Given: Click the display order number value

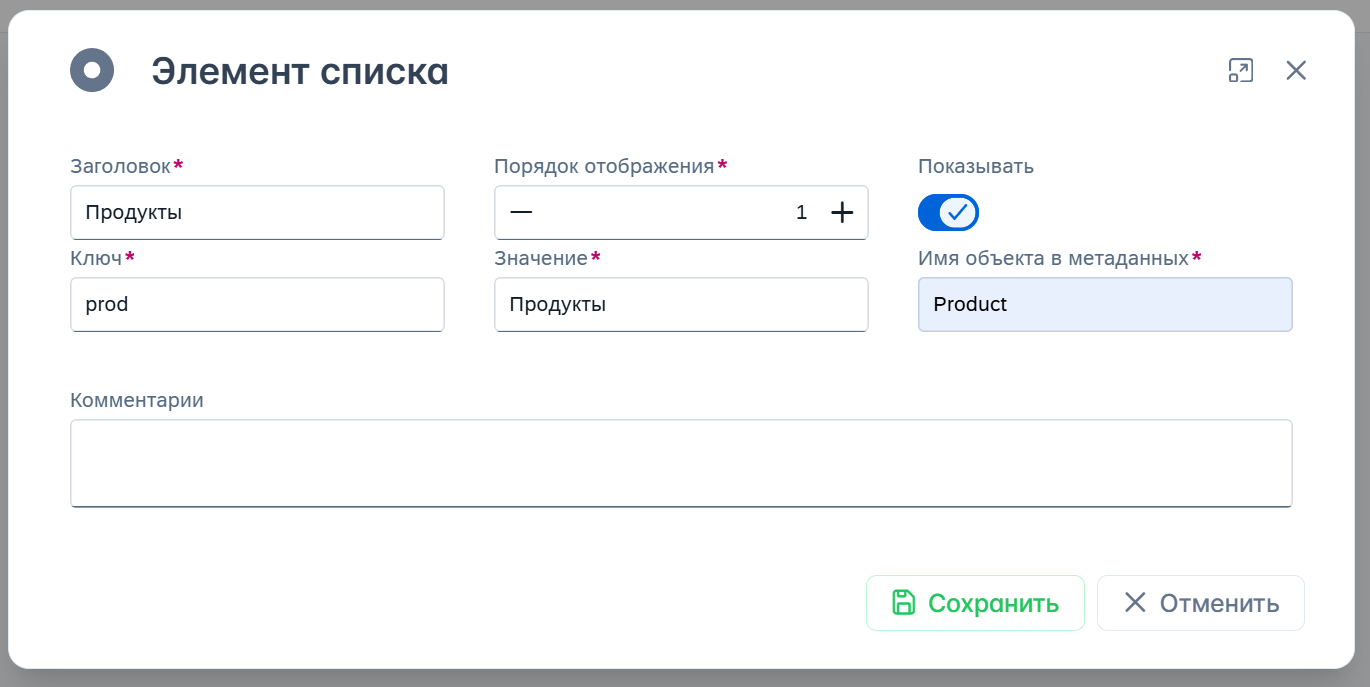Looking at the screenshot, I should (x=800, y=212).
